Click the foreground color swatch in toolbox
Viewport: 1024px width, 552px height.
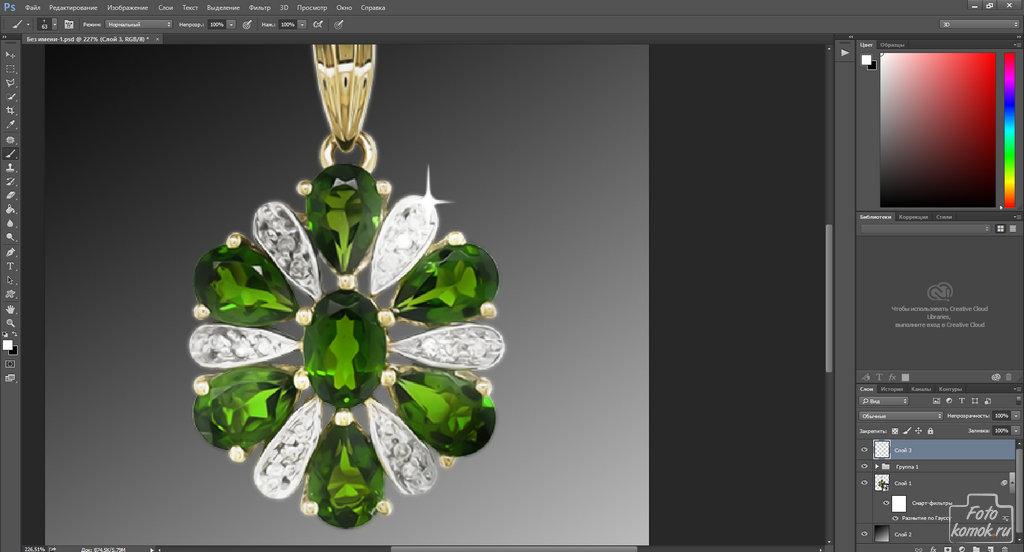coord(7,344)
